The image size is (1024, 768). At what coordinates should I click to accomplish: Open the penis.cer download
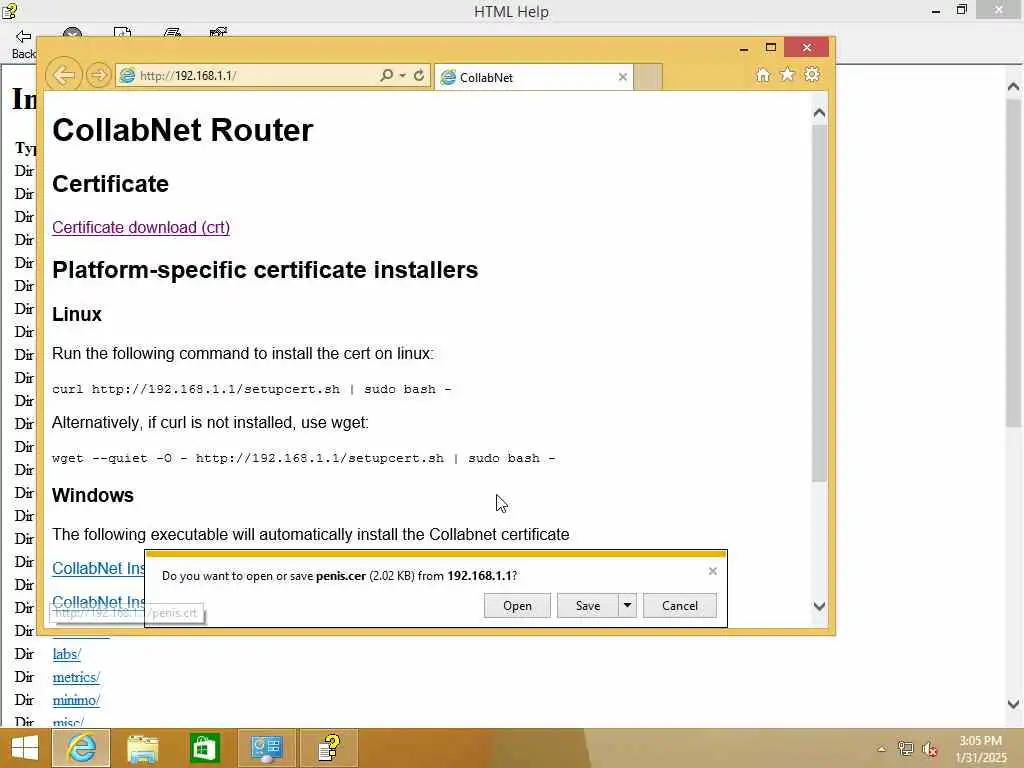[x=517, y=605]
